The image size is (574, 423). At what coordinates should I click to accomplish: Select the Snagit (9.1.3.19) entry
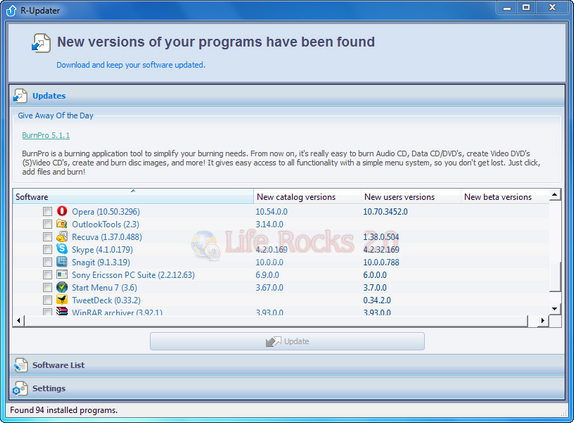[101, 262]
